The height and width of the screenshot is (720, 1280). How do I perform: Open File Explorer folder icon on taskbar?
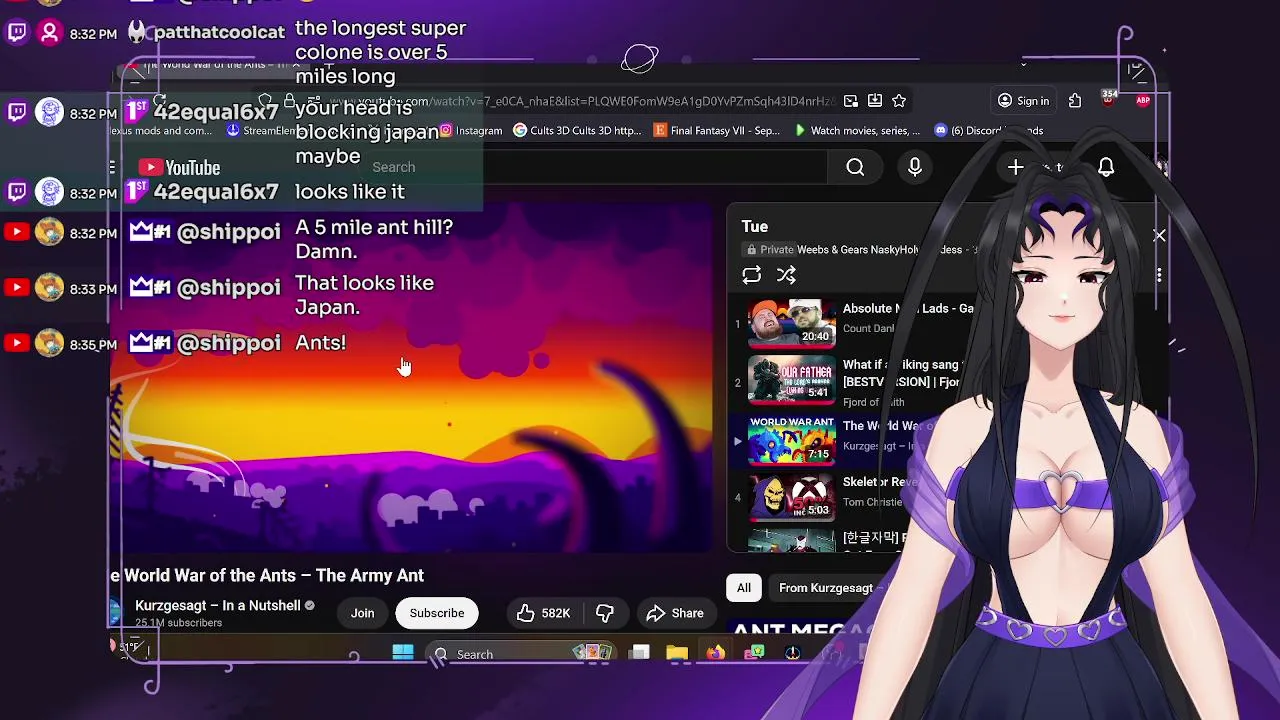click(677, 654)
